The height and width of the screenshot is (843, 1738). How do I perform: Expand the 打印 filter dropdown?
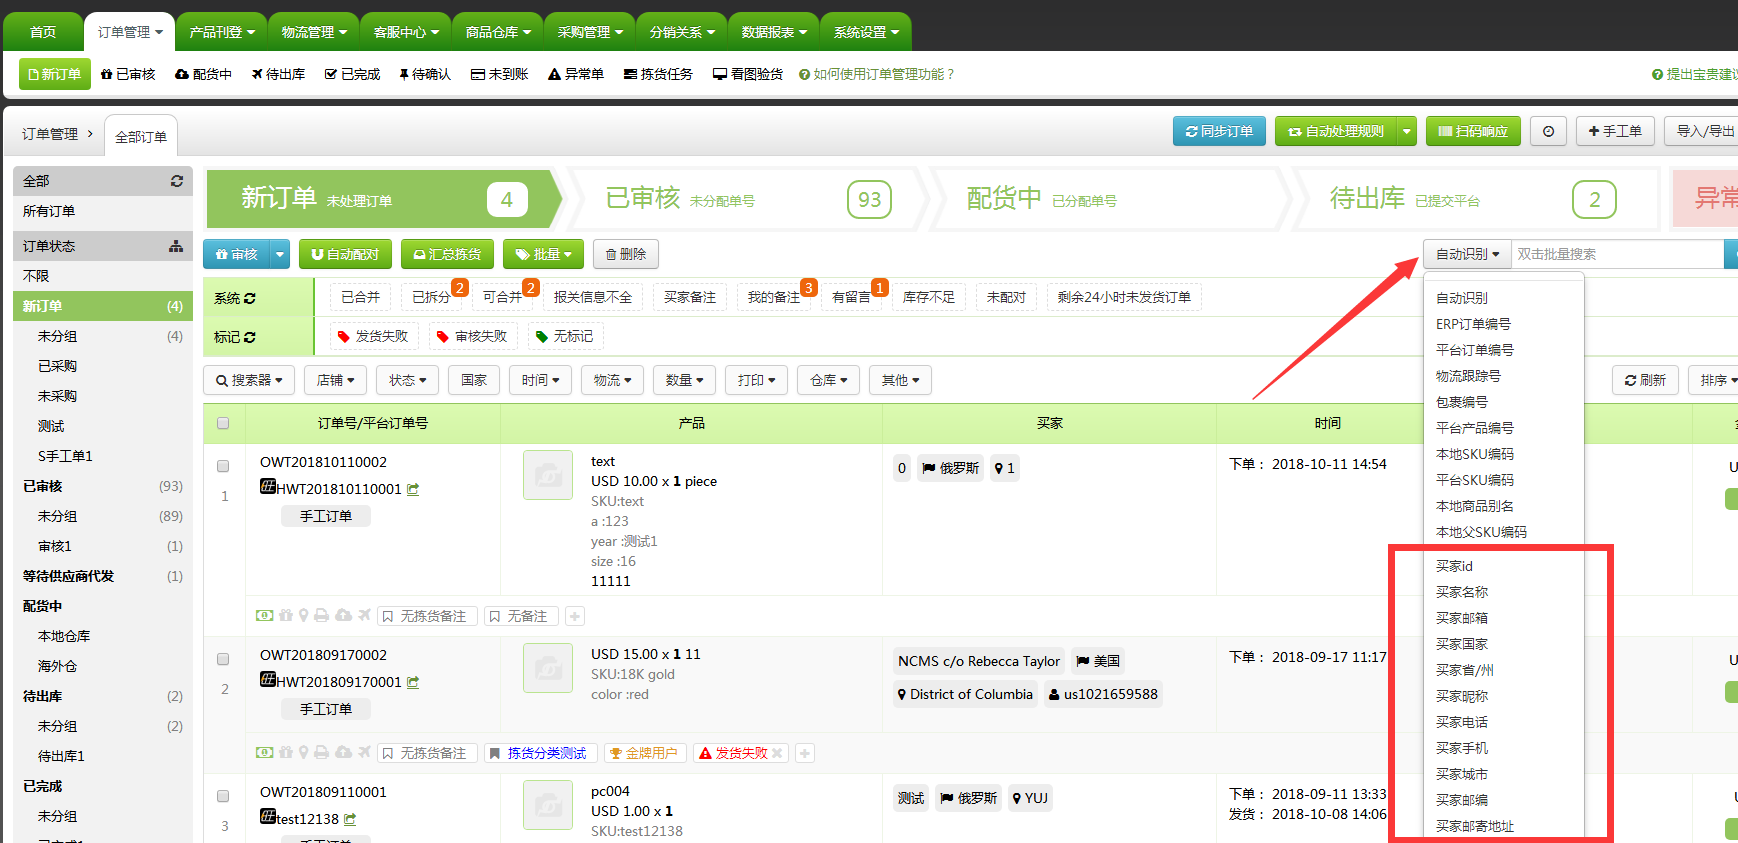(757, 380)
